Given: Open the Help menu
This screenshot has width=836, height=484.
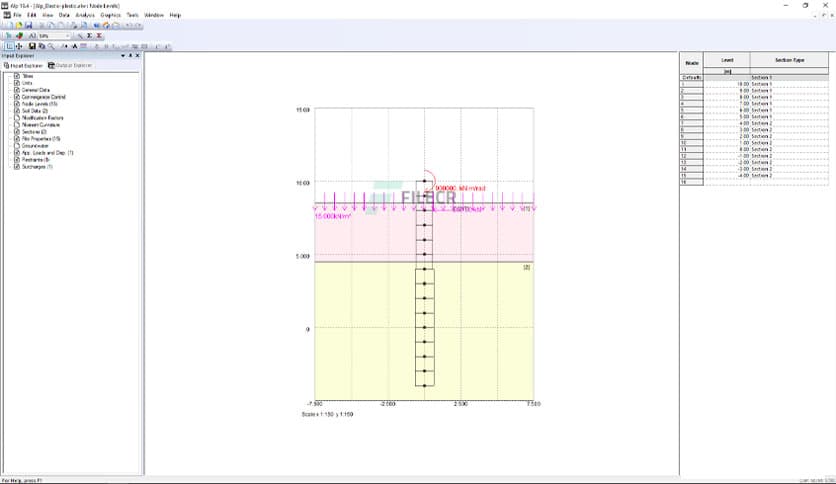Looking at the screenshot, I should tap(175, 15).
